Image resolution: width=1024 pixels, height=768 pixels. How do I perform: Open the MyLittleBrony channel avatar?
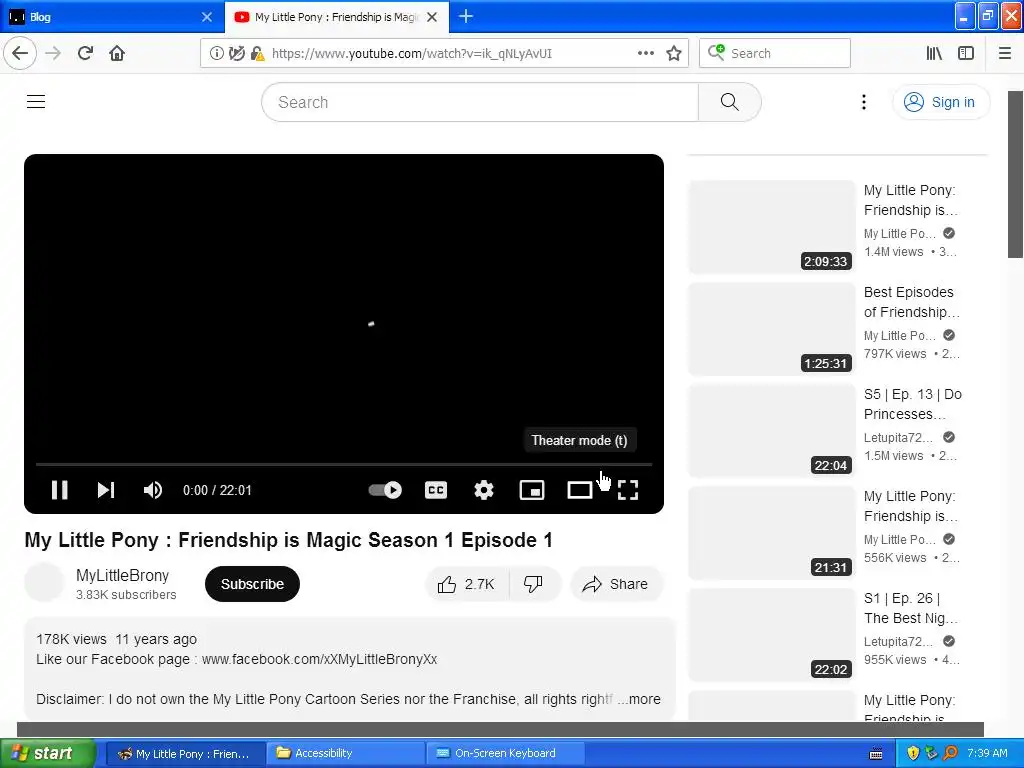click(x=44, y=583)
